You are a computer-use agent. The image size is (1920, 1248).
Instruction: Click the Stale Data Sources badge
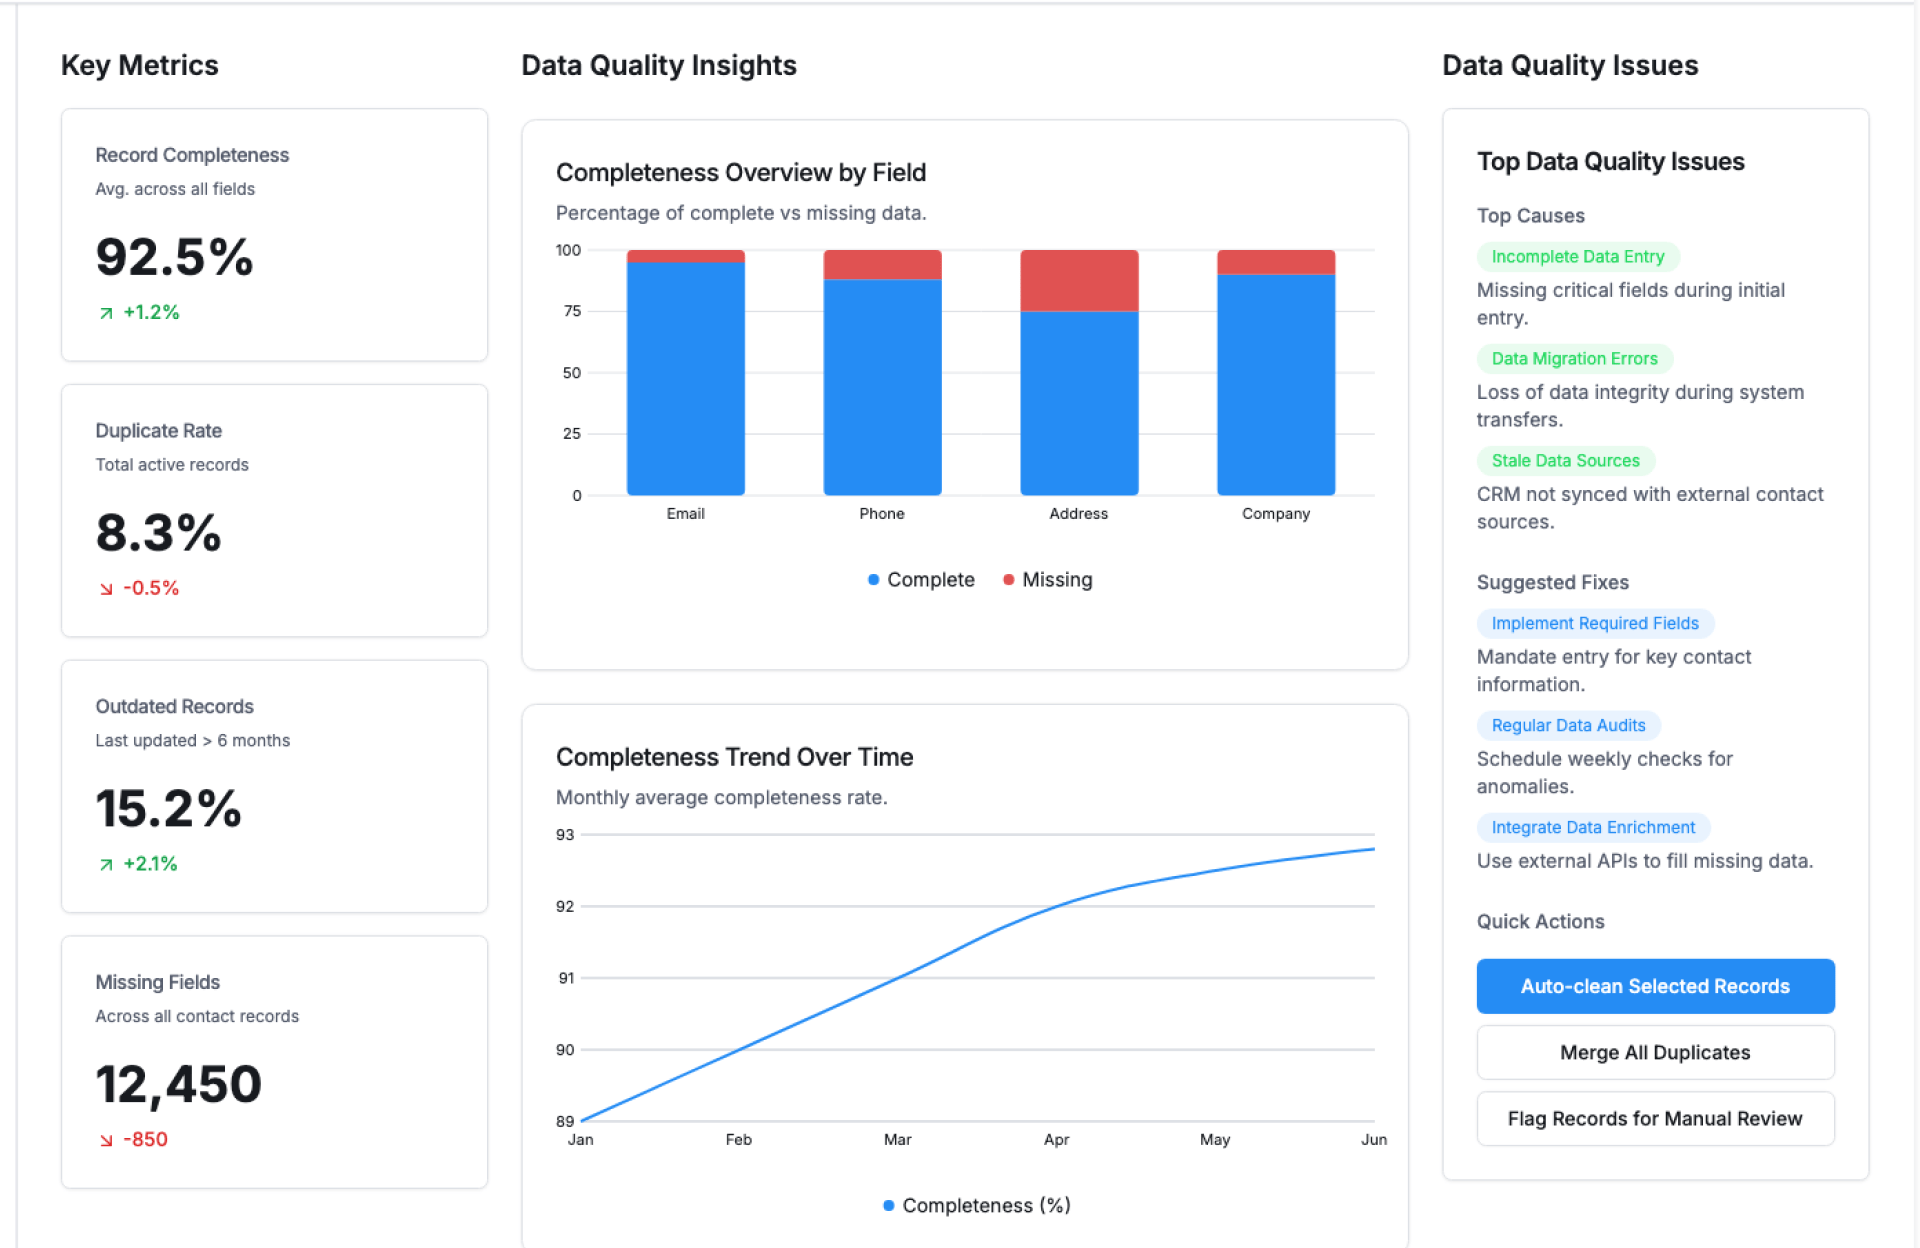[1565, 461]
